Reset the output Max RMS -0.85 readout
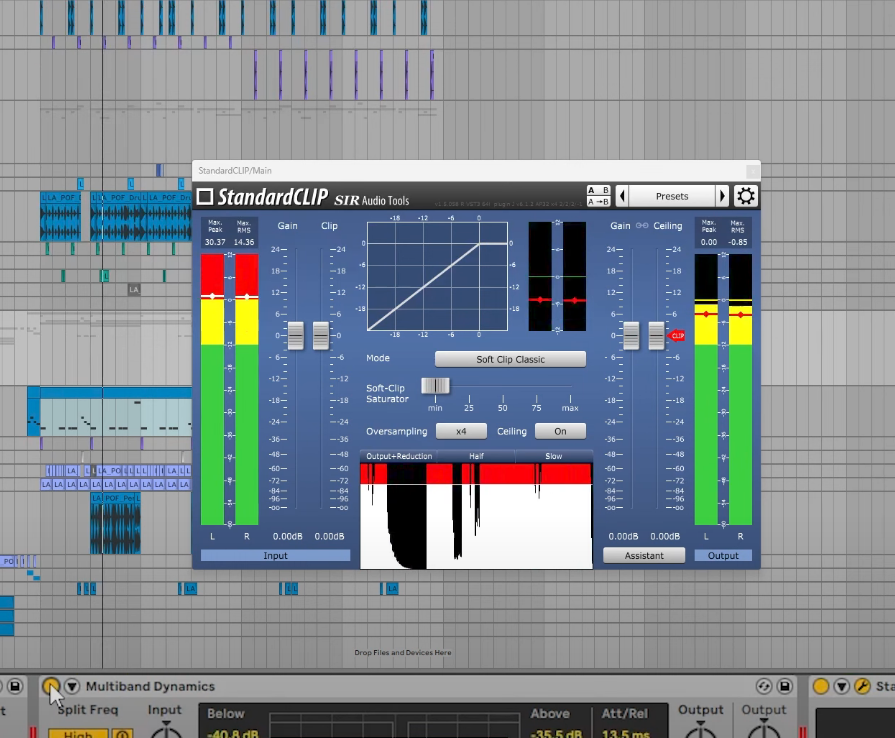This screenshot has width=895, height=738. point(737,242)
